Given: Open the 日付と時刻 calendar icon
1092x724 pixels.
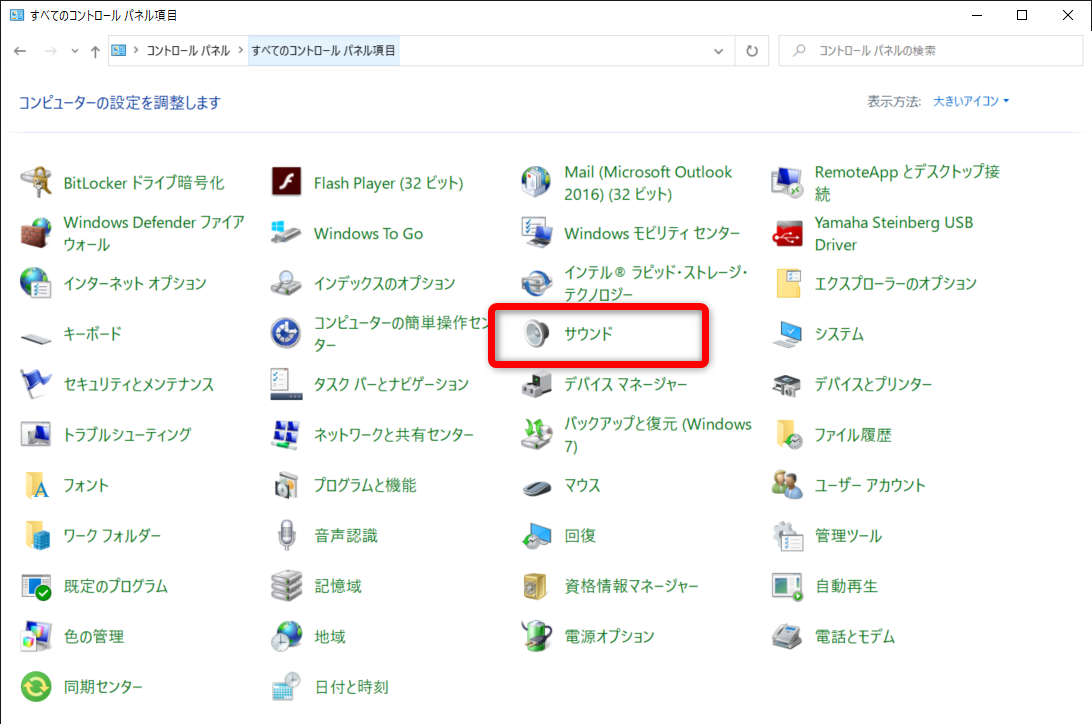Looking at the screenshot, I should (x=286, y=687).
